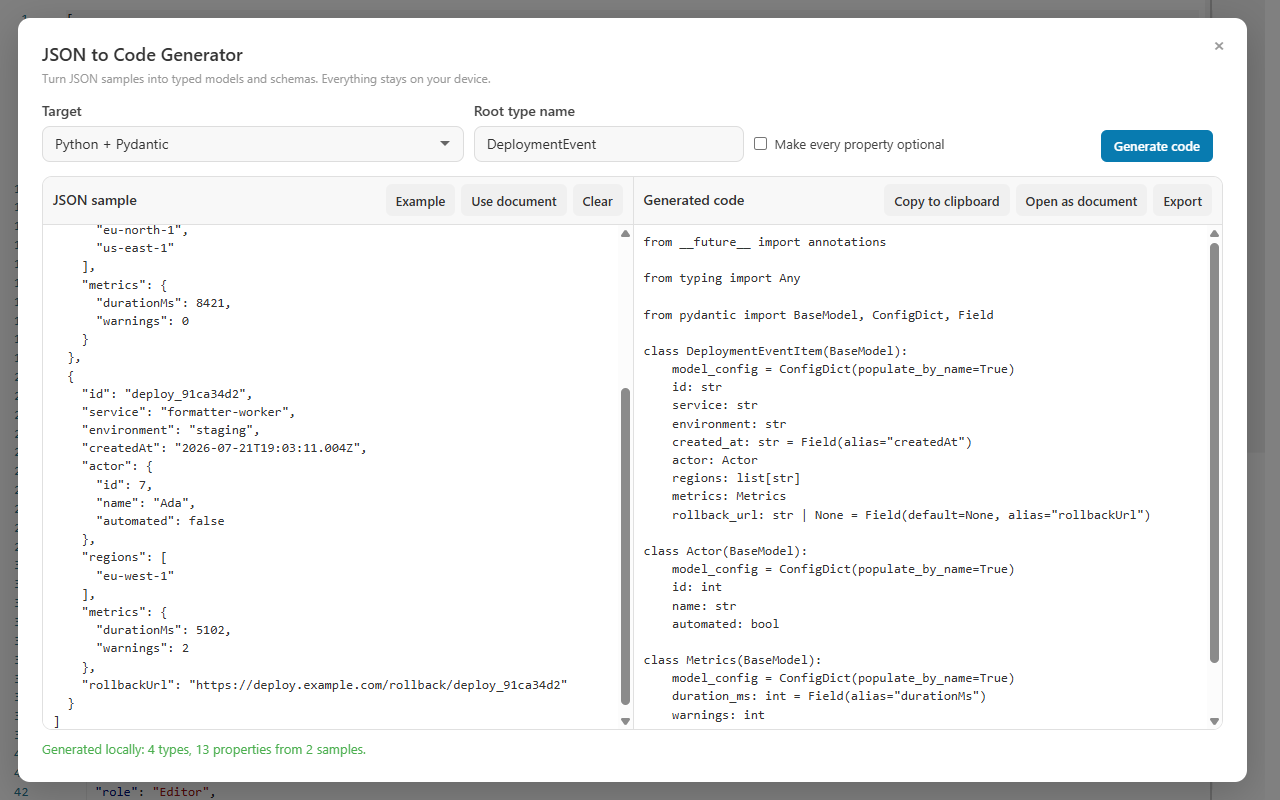
Task: Click the "durationMs": 5102 line
Action: click(163, 630)
